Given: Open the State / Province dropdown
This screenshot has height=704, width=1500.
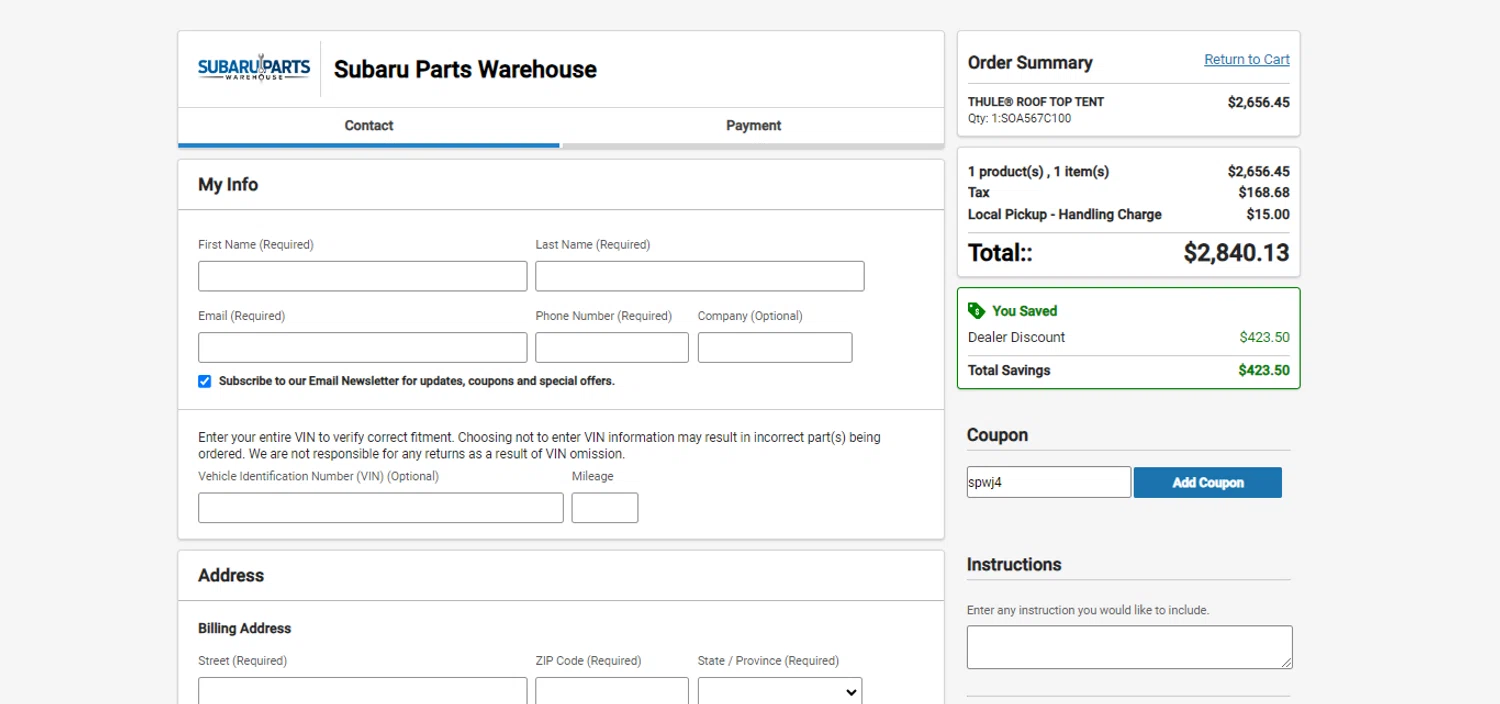Looking at the screenshot, I should point(780,691).
